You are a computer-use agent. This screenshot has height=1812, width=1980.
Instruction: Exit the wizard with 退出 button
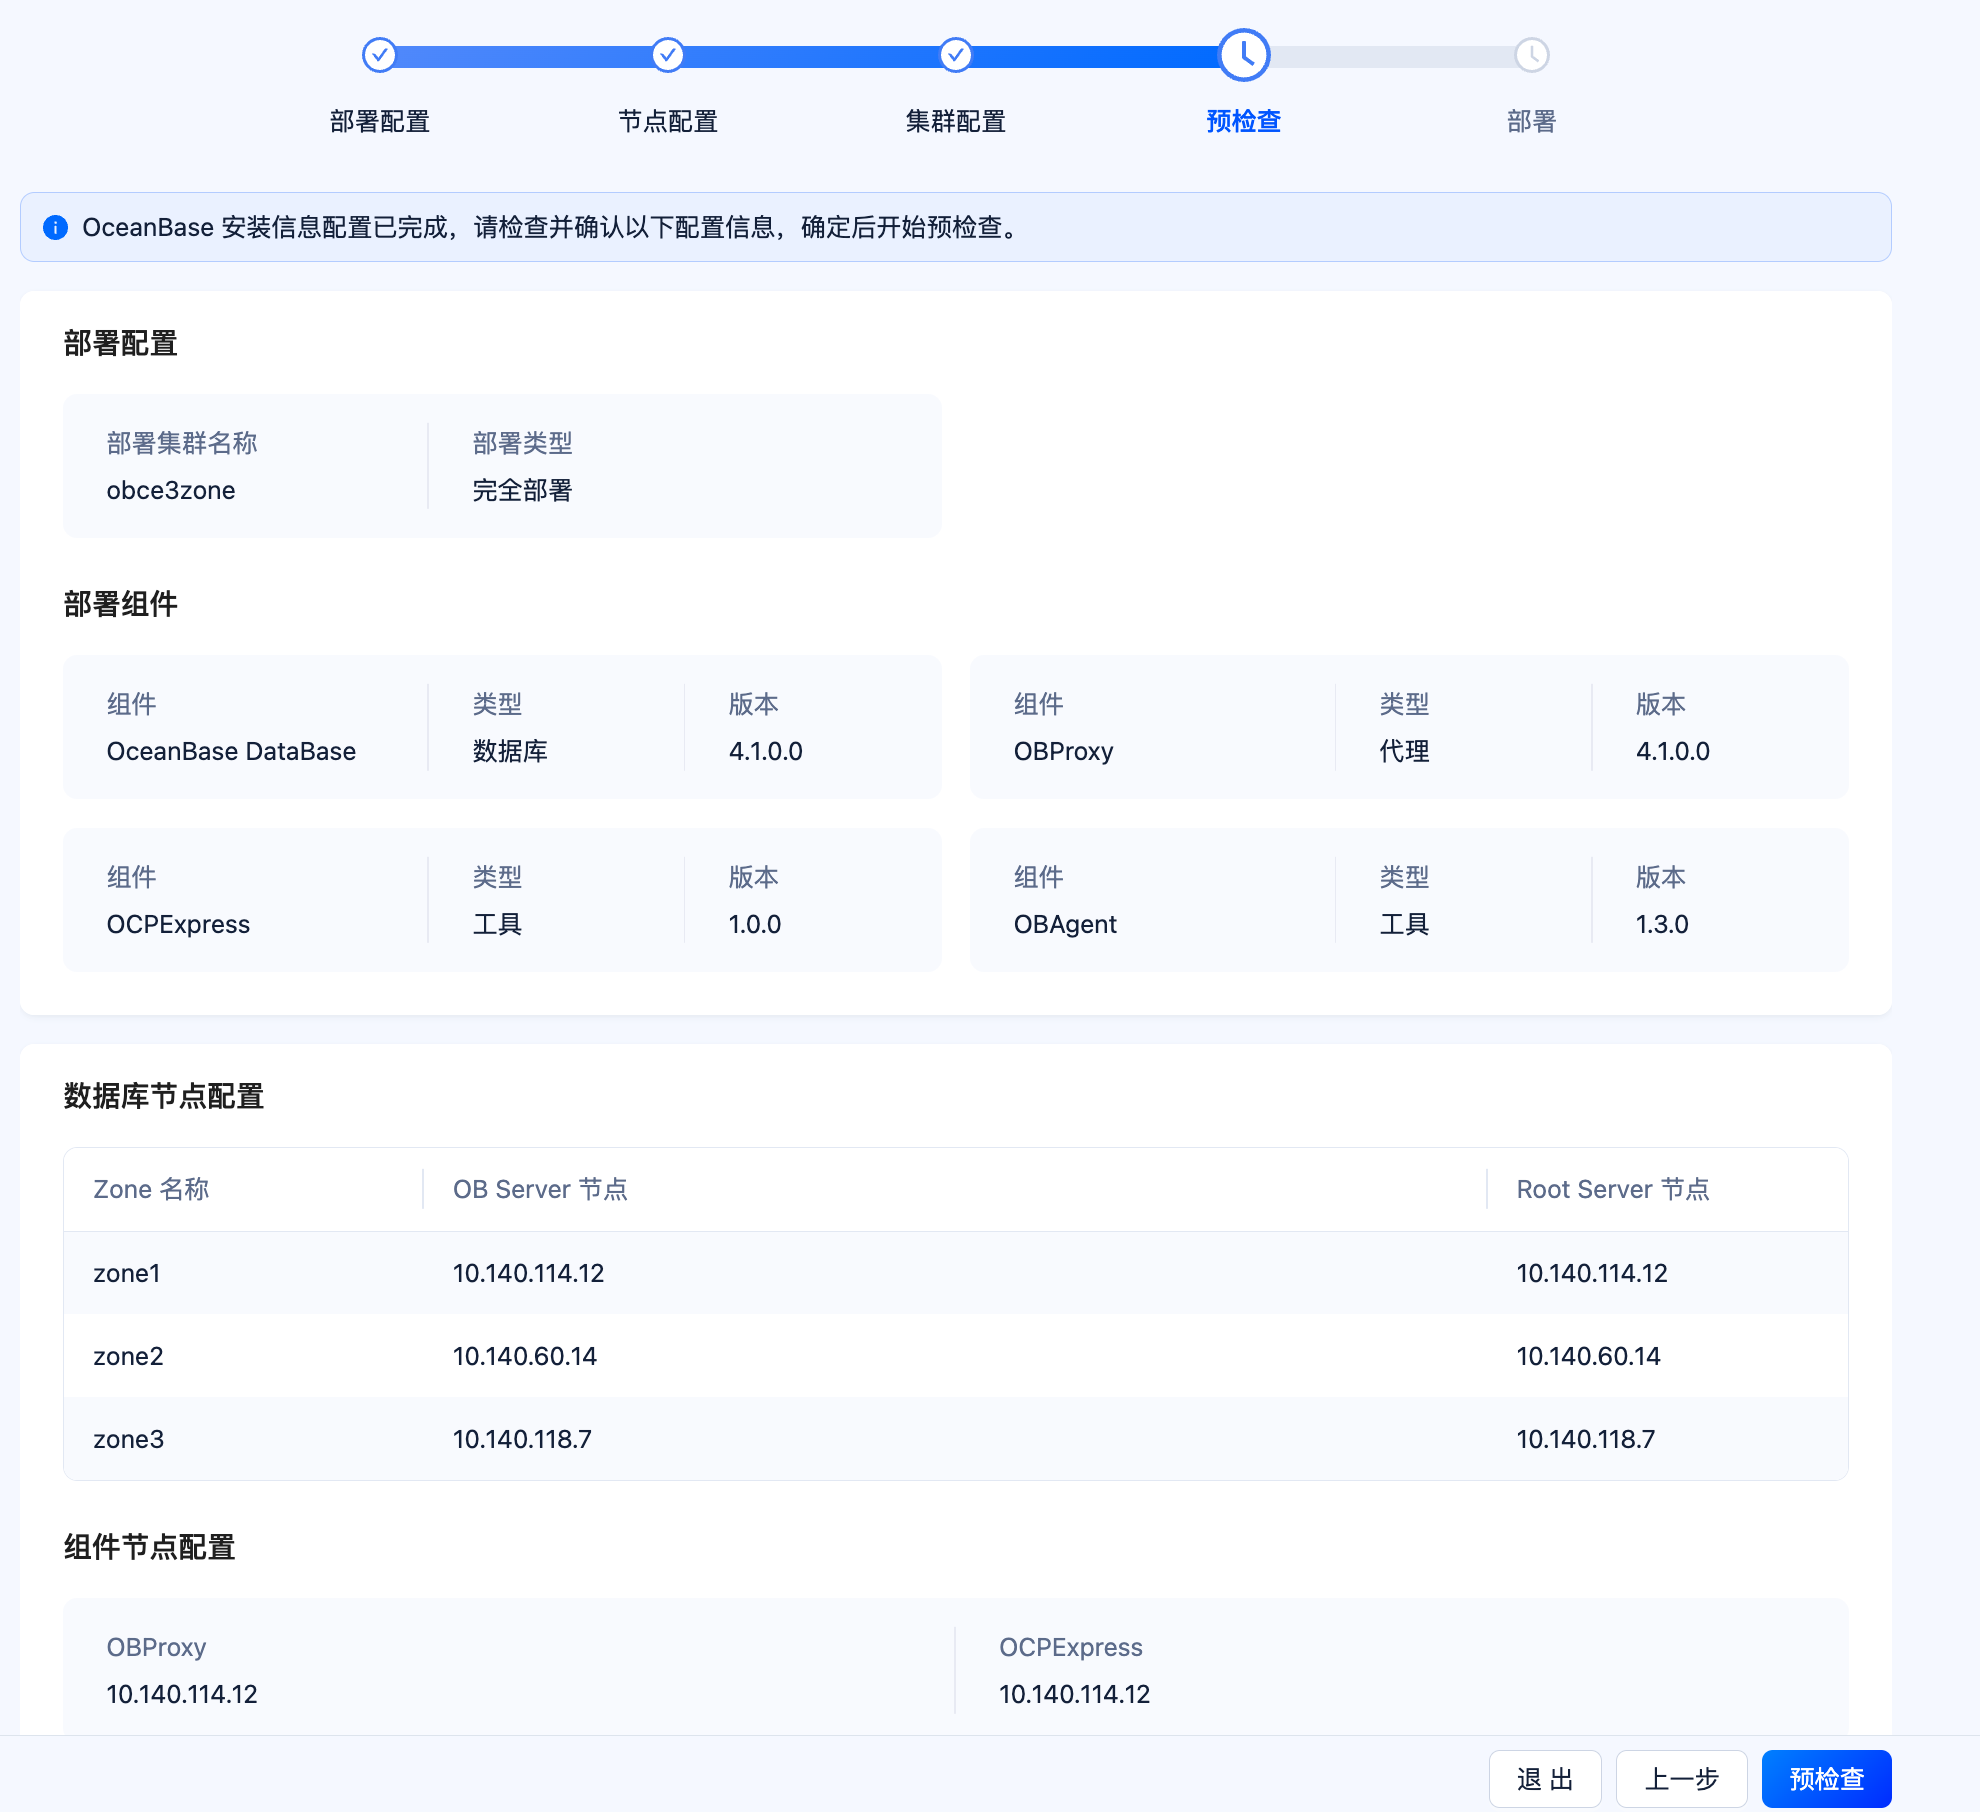pos(1544,1779)
